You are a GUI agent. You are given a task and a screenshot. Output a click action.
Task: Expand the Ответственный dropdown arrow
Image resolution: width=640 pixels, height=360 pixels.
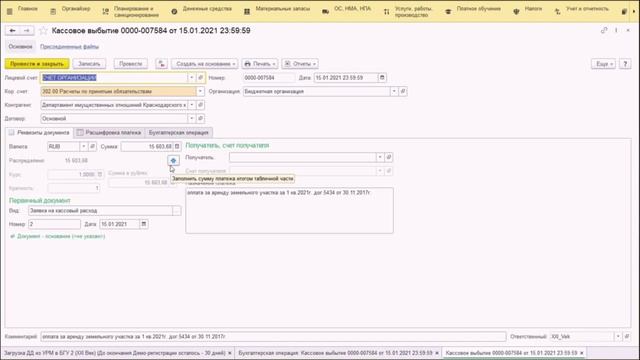618,336
